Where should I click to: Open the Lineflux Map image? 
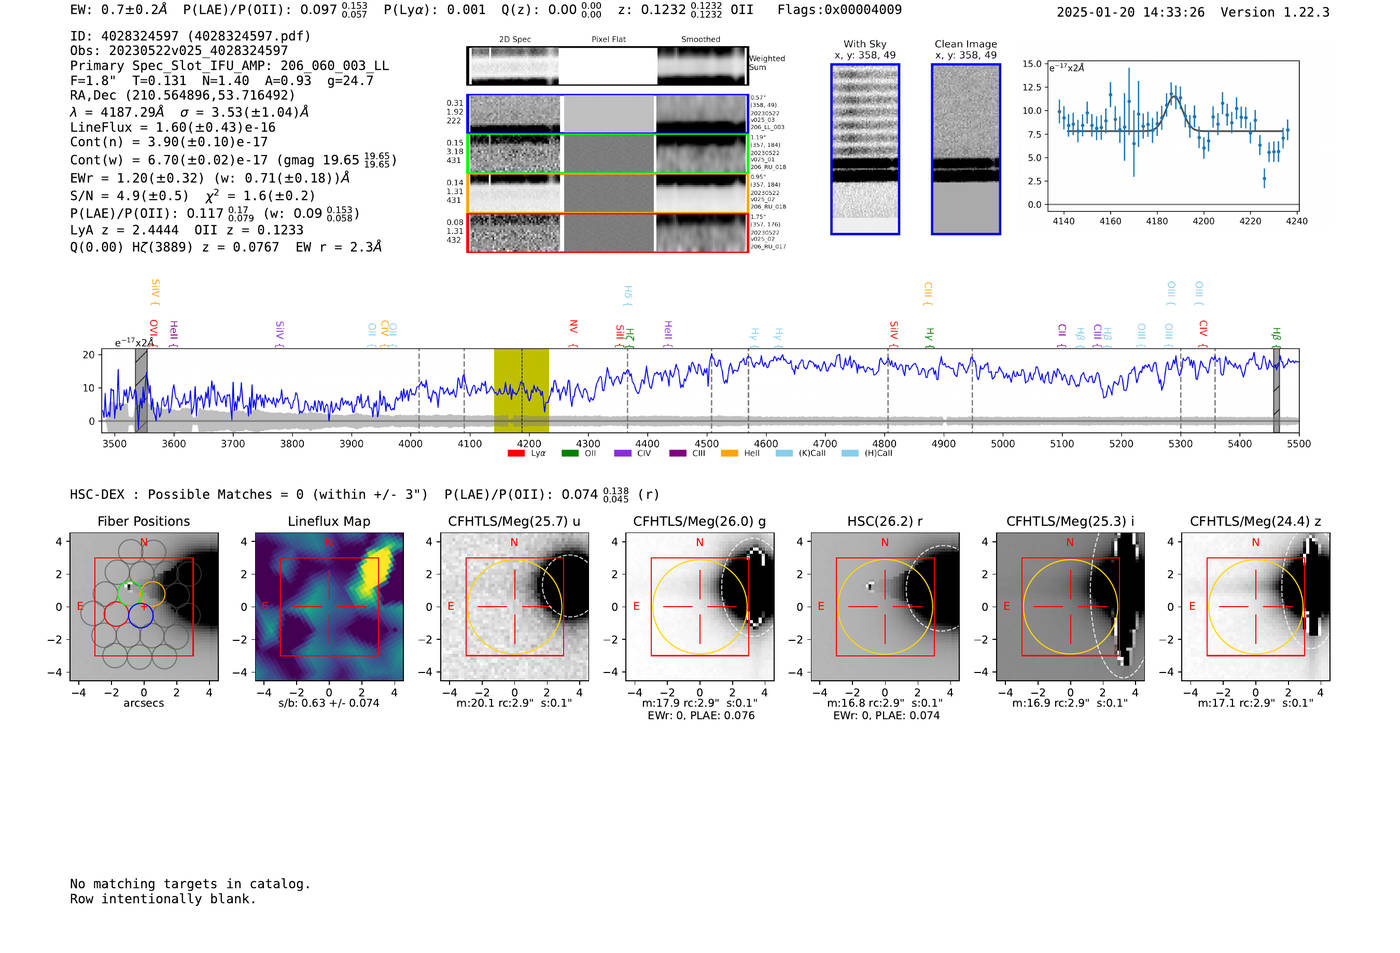[329, 606]
